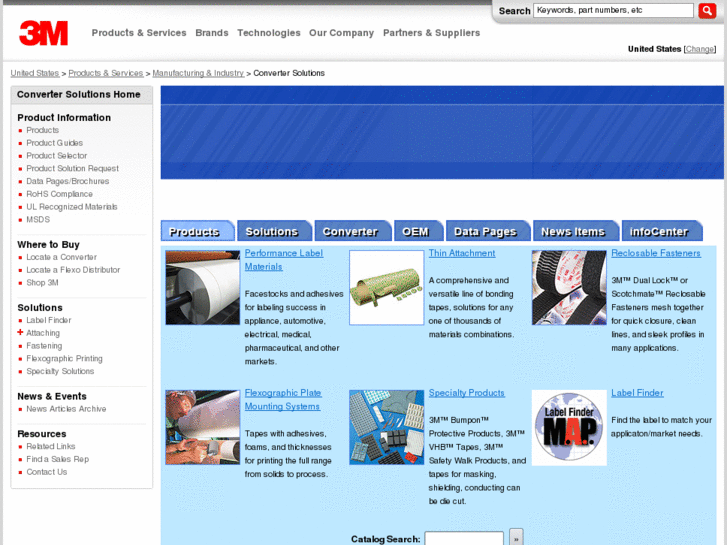727x545 pixels.
Task: Open Product Selector link
Action: click(x=57, y=156)
